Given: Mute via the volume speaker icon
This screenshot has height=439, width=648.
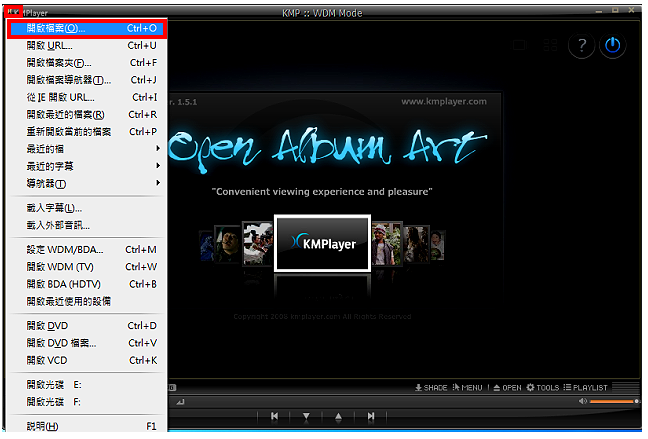Looking at the screenshot, I should tap(583, 401).
